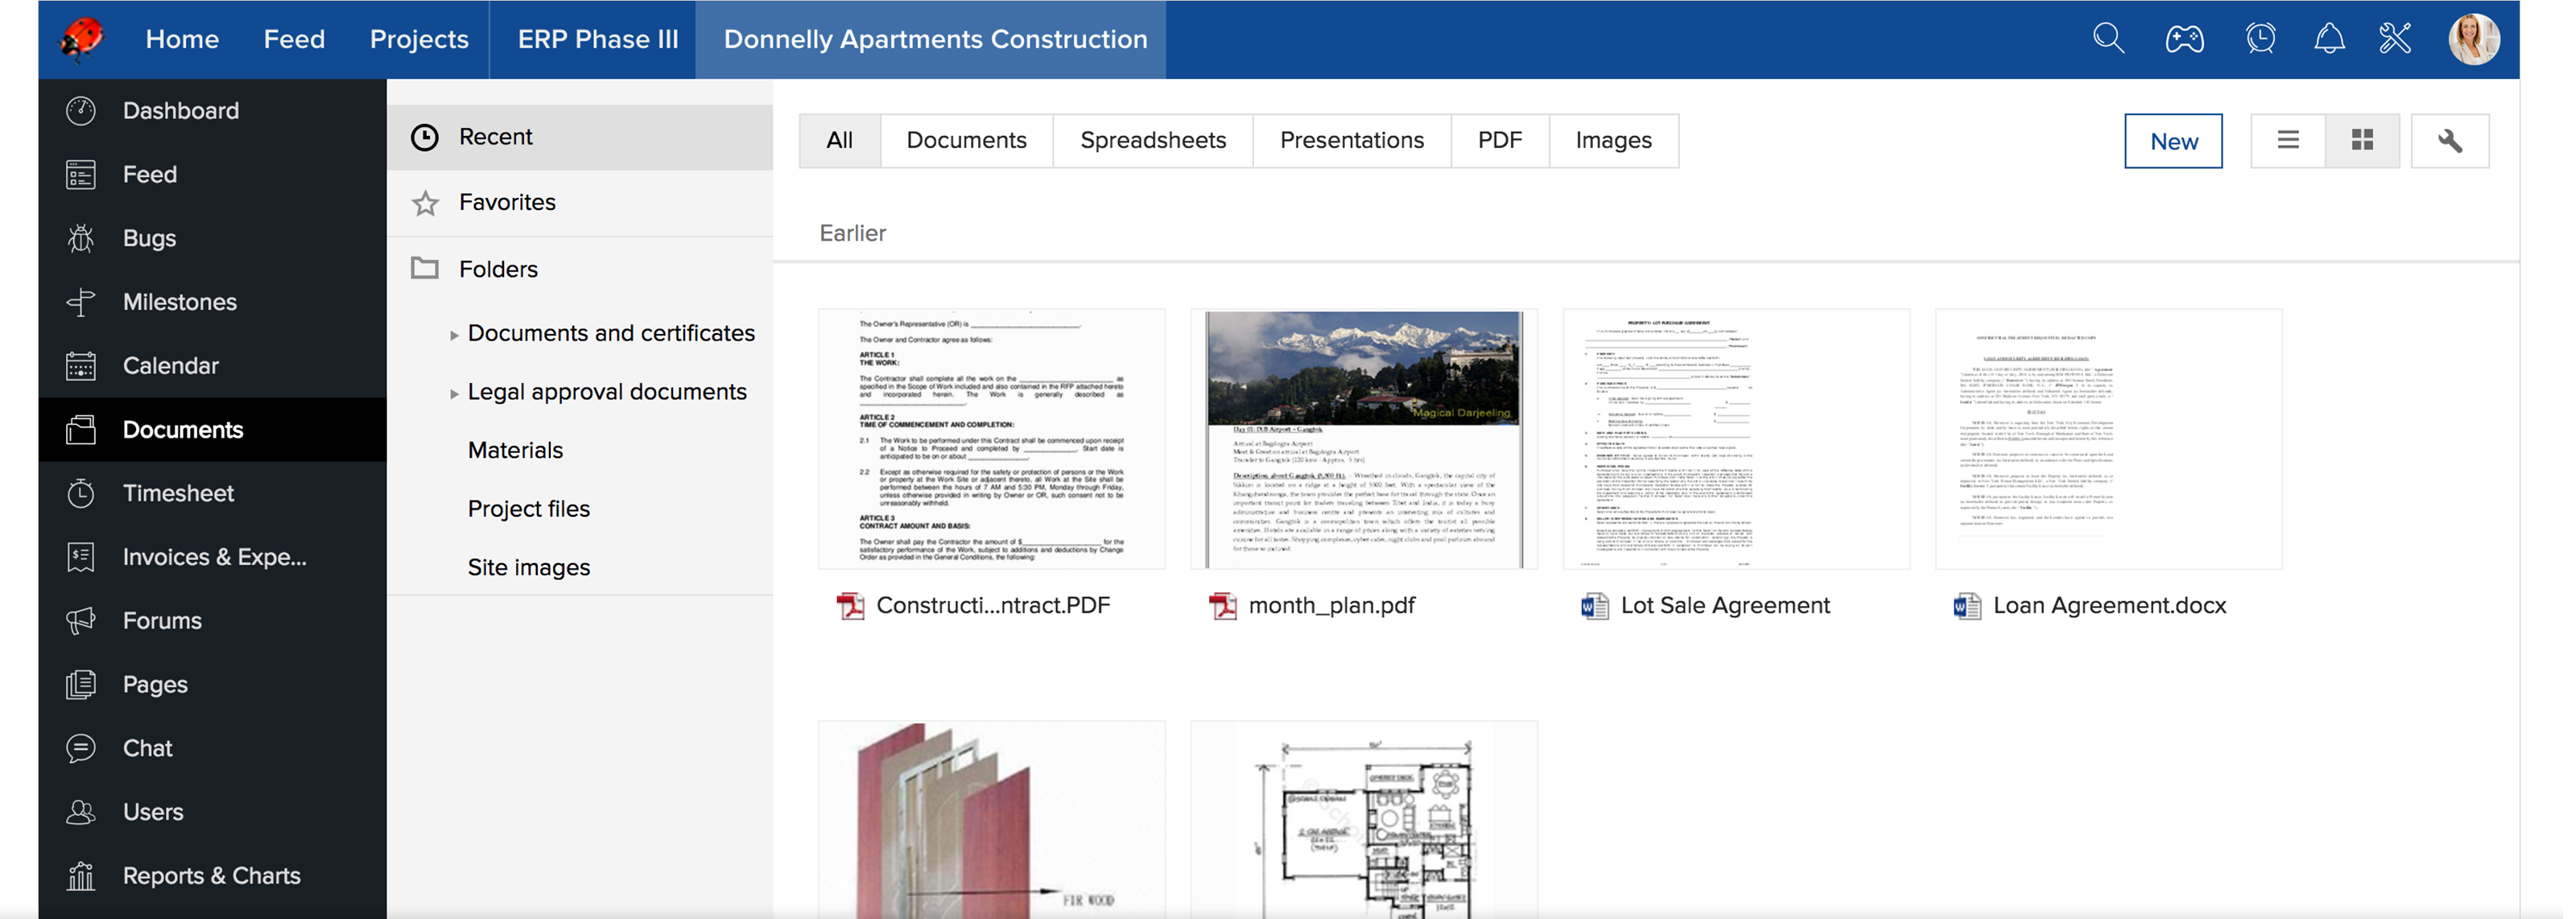
Task: Click the game controller icon
Action: click(2184, 39)
